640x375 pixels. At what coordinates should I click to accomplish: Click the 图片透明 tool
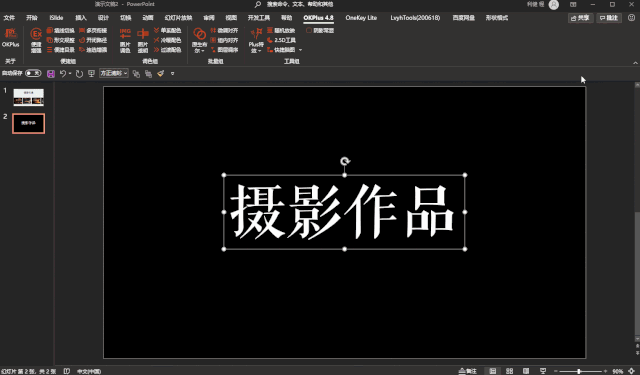tap(142, 40)
